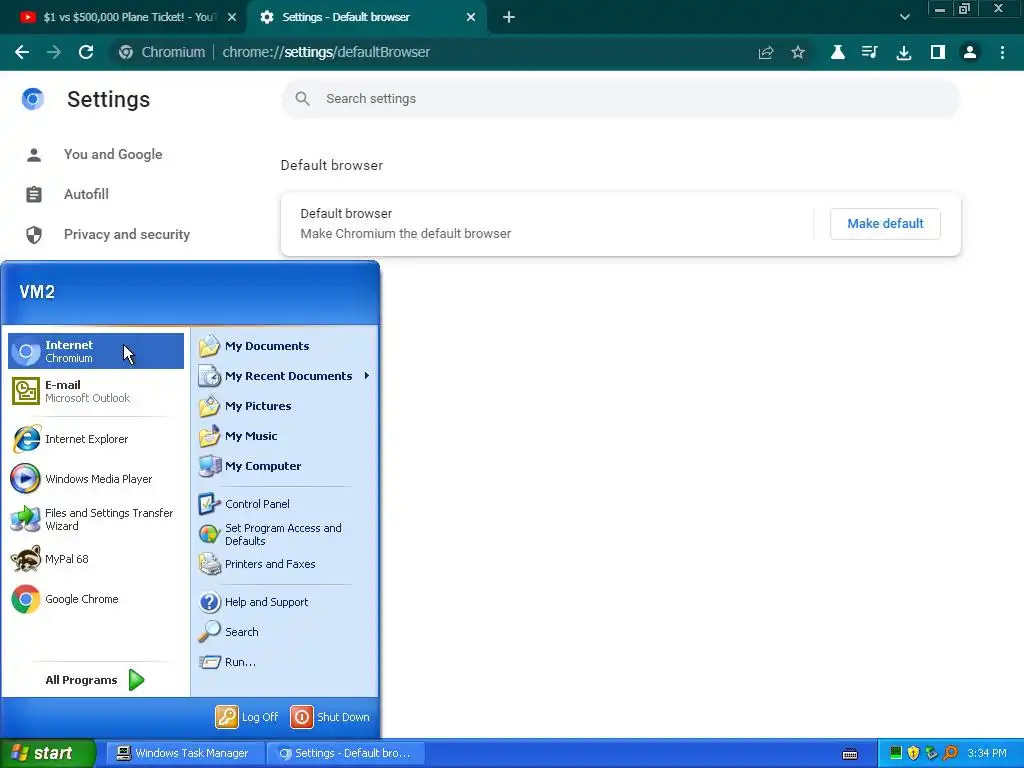Click the Chromium site info chip
Screen dimensions: 1024x768
pyautogui.click(x=162, y=52)
